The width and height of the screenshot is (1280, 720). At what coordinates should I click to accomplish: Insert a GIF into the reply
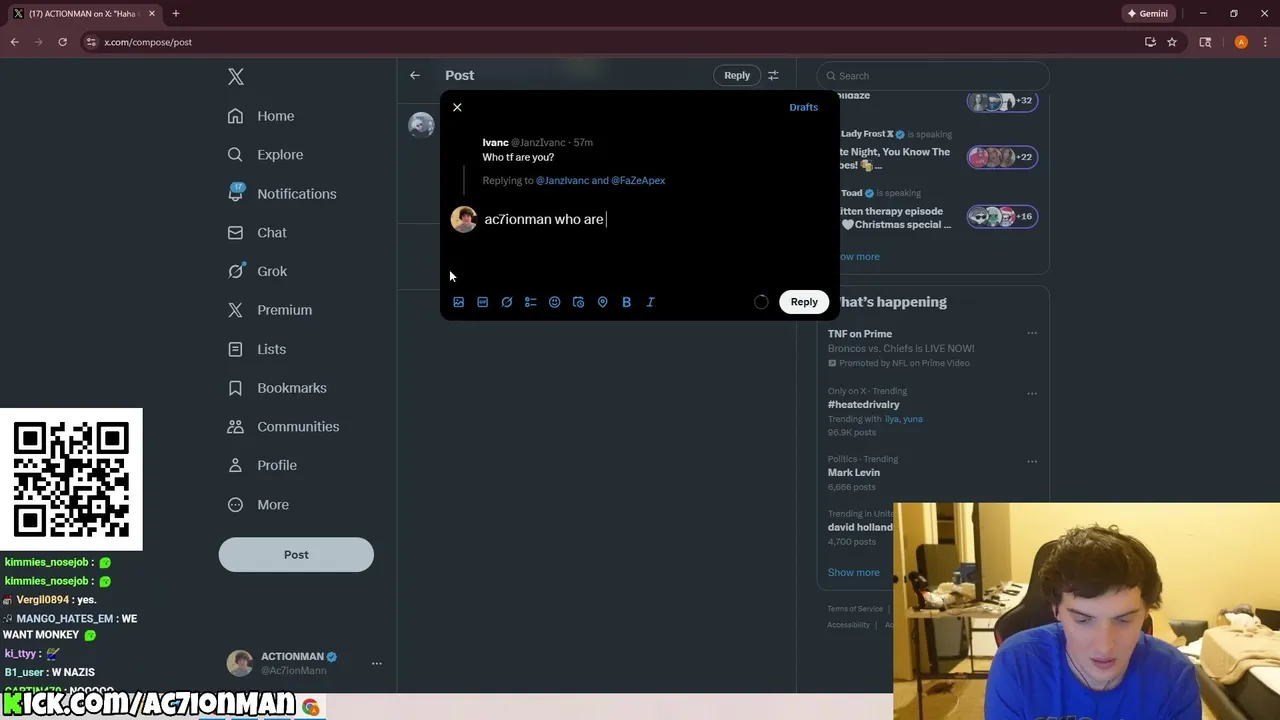click(482, 302)
